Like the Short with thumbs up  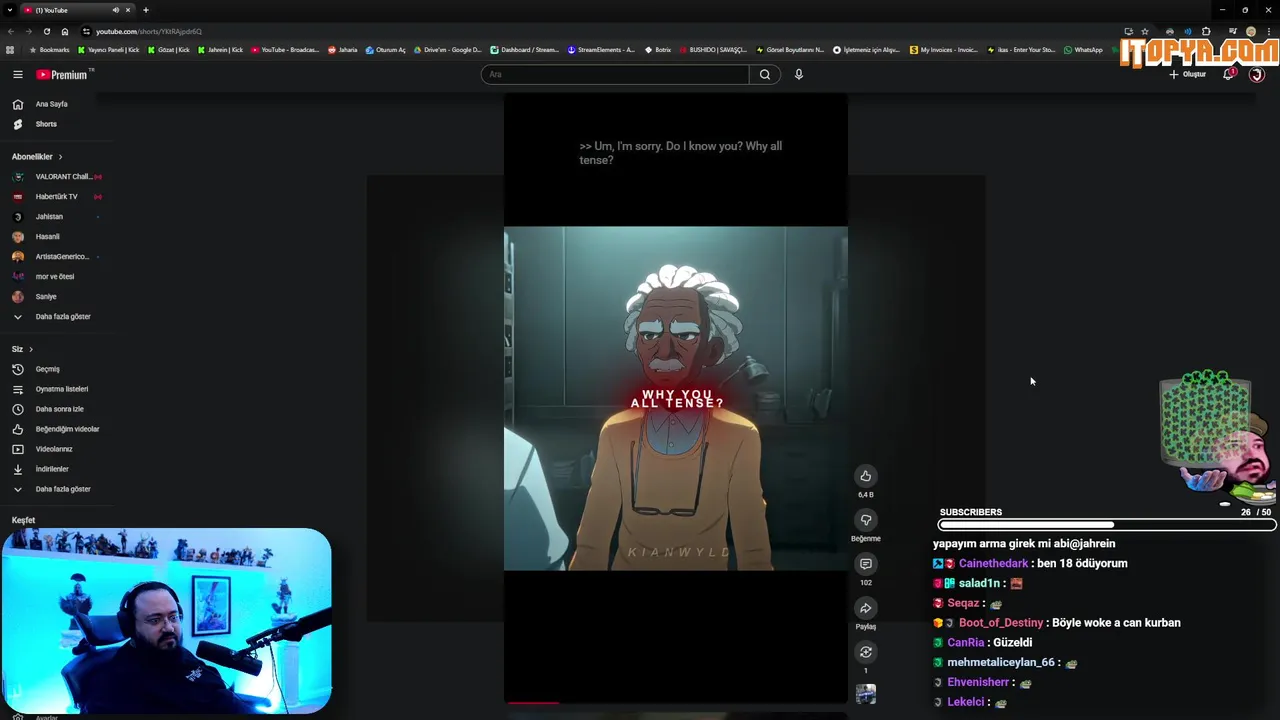tap(866, 476)
